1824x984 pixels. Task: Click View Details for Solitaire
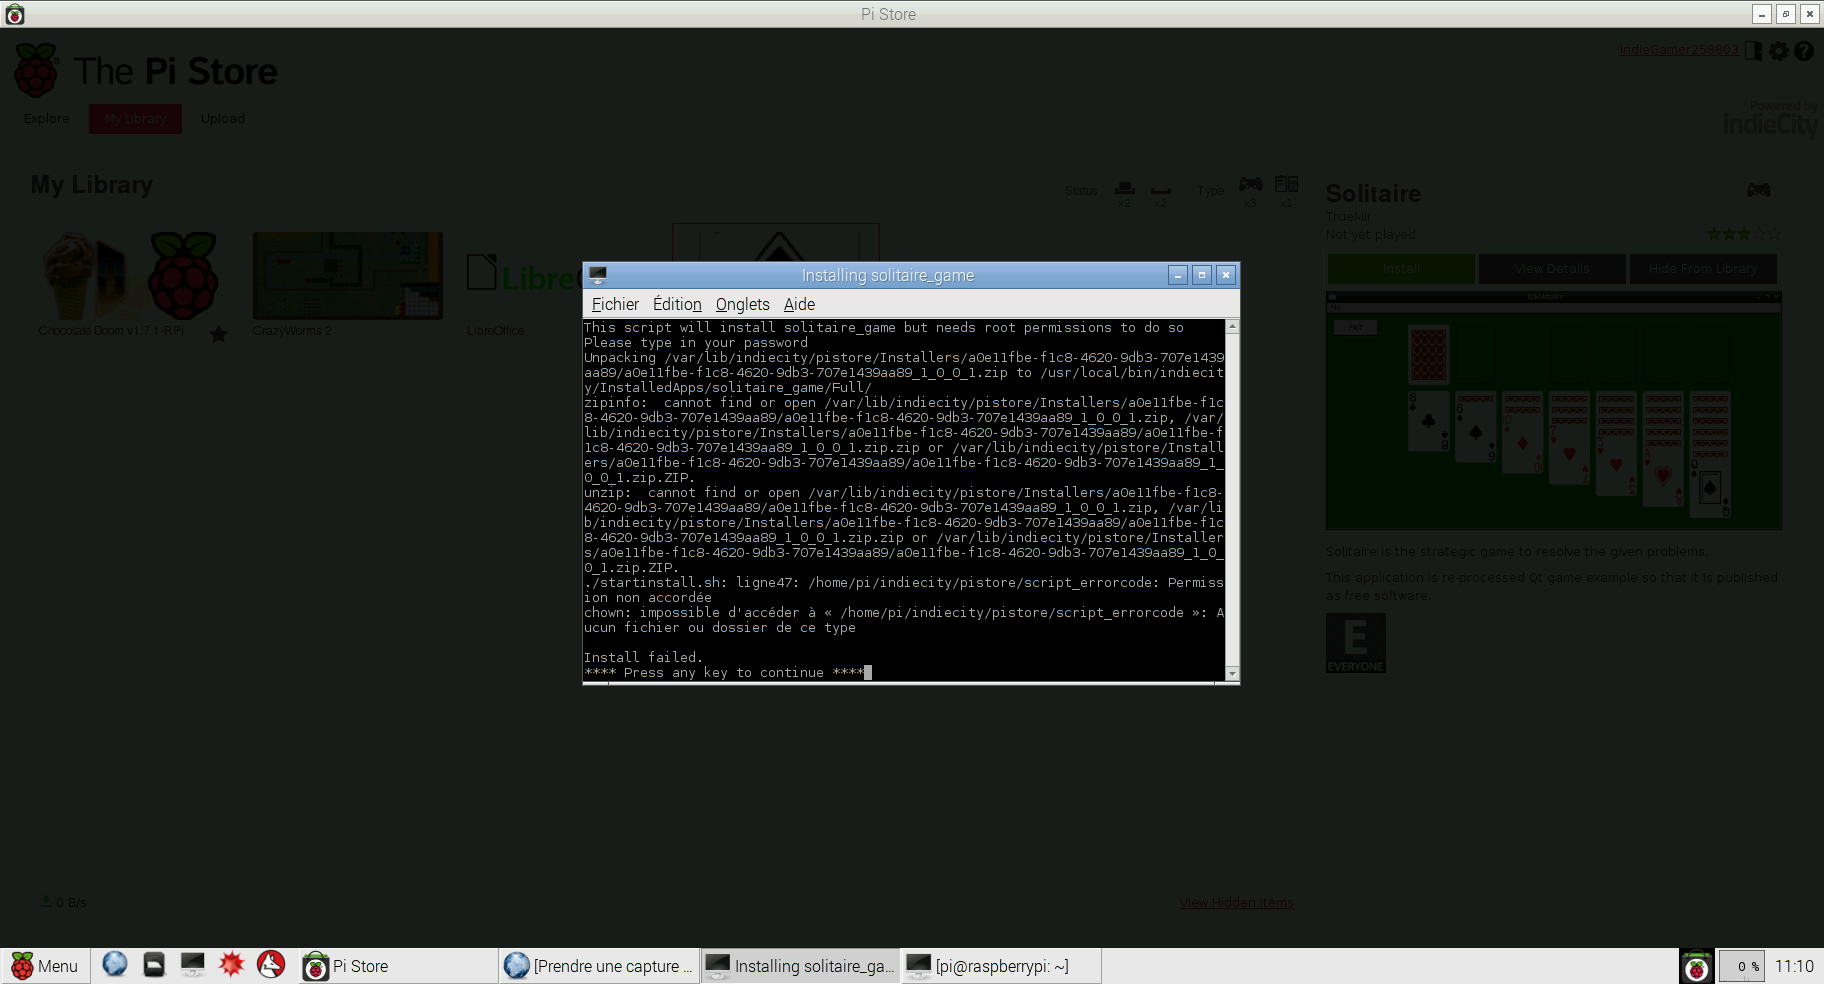tap(1551, 269)
